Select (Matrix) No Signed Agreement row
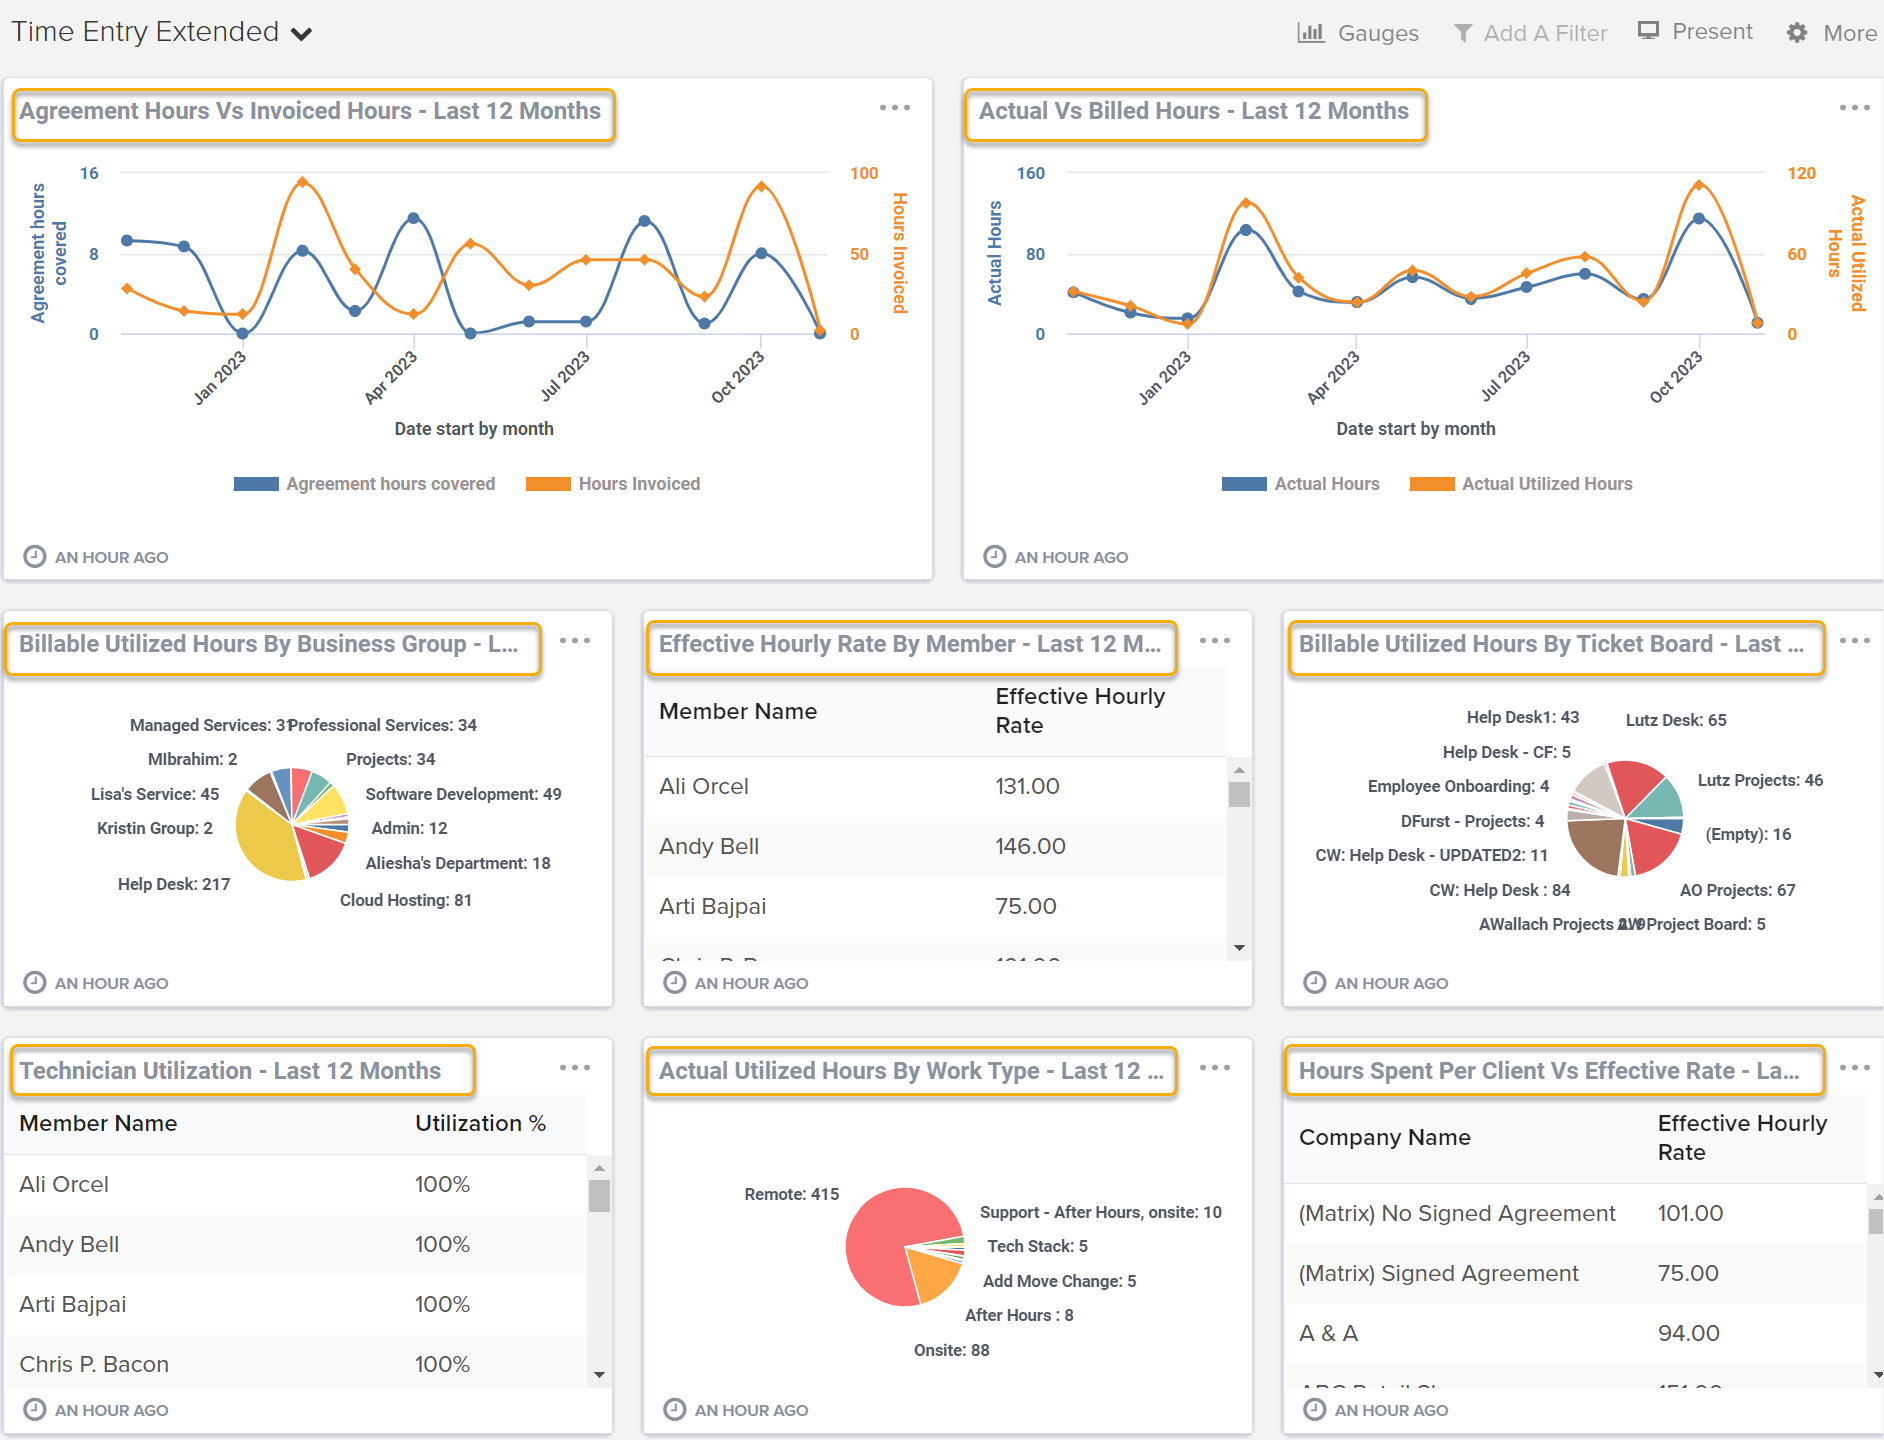1884x1440 pixels. click(1575, 1213)
